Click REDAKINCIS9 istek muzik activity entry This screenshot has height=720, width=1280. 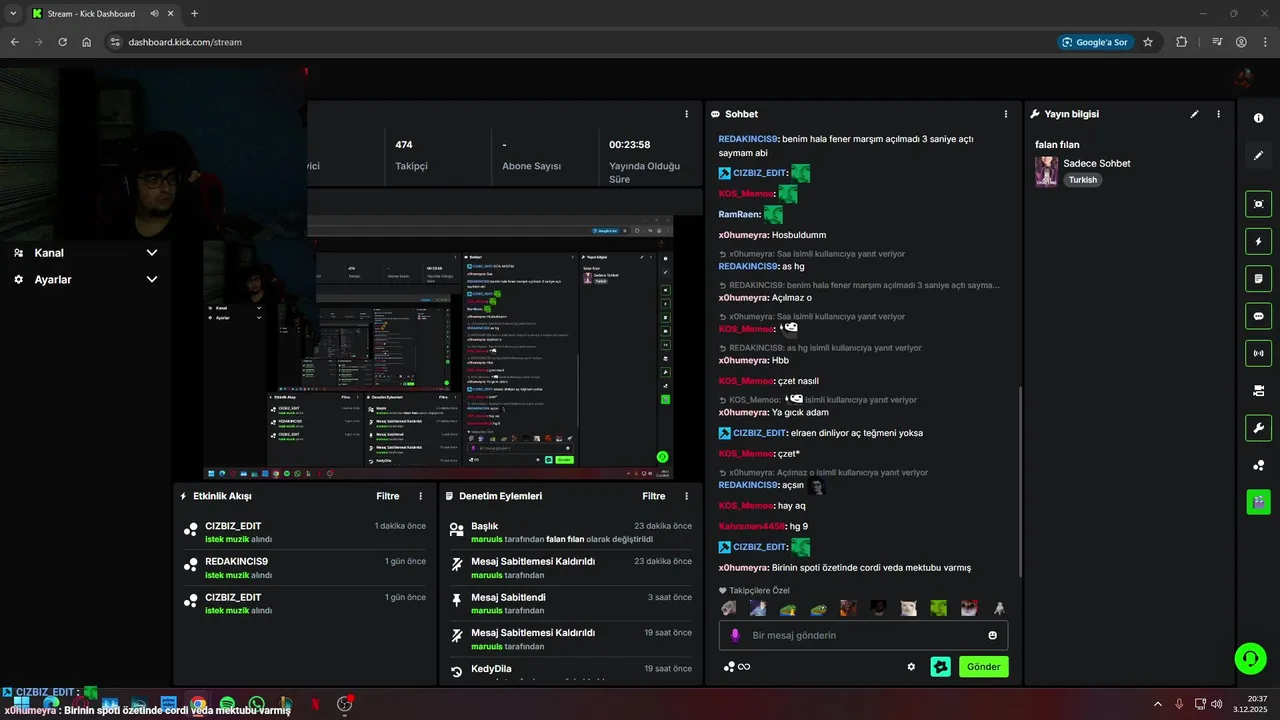click(x=305, y=568)
